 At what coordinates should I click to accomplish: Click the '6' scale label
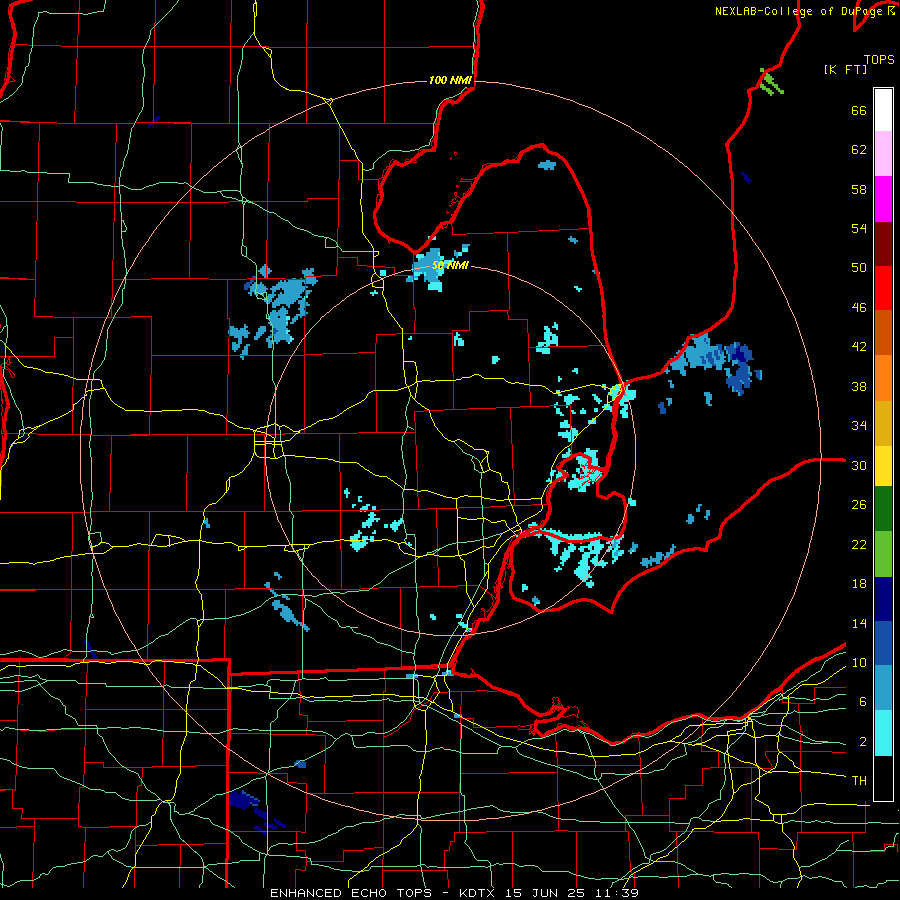click(862, 702)
